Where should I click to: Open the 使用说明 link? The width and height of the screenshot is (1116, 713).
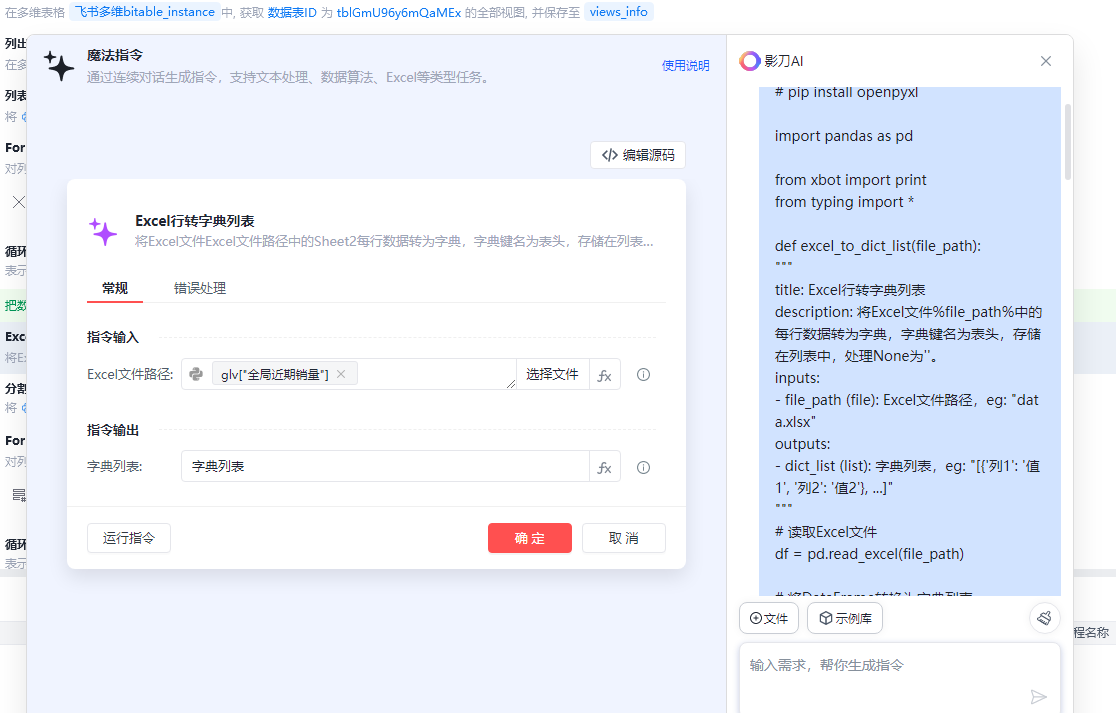click(685, 66)
